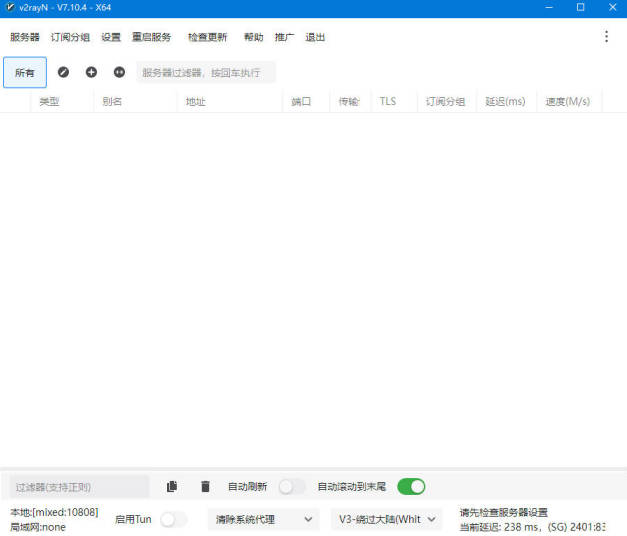This screenshot has width=627, height=536.
Task: Clear the log using the trash icon
Action: (205, 487)
